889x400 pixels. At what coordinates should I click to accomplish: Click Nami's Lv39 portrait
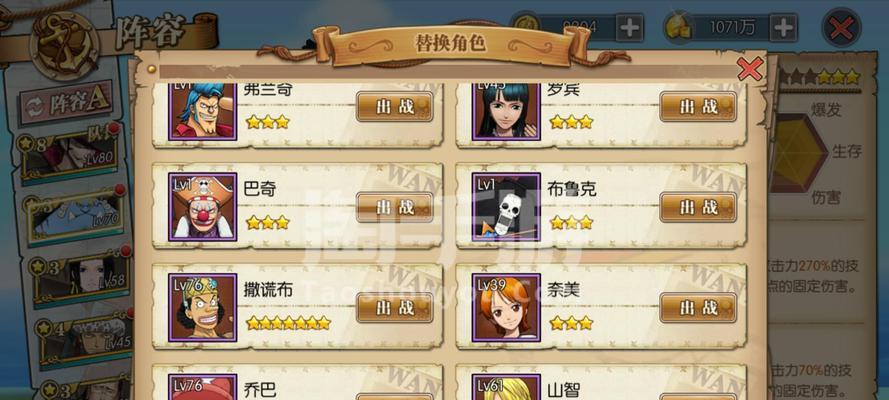[506, 308]
